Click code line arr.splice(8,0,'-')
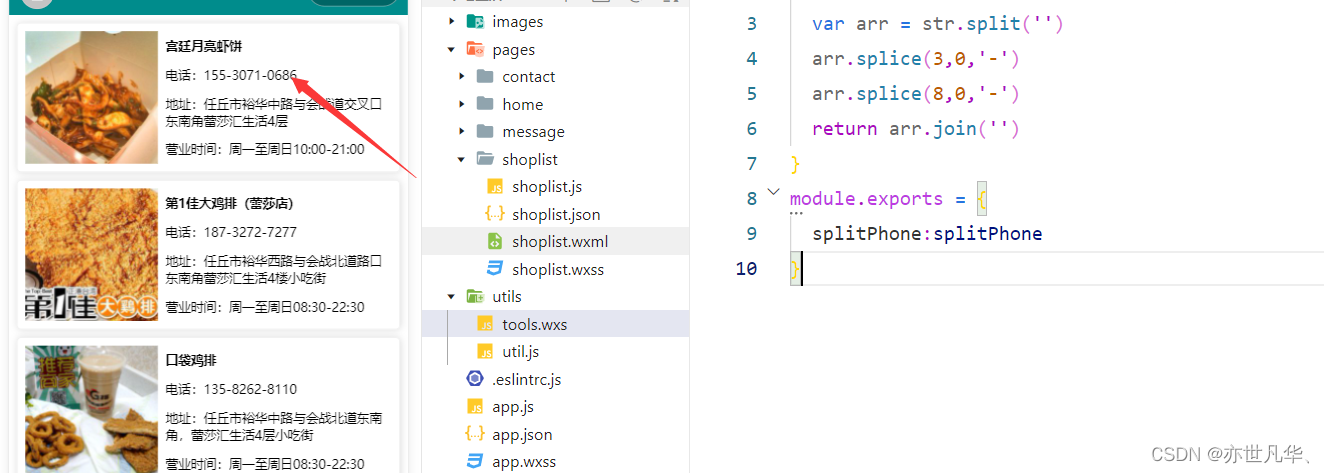Image resolution: width=1324 pixels, height=473 pixels. (916, 93)
